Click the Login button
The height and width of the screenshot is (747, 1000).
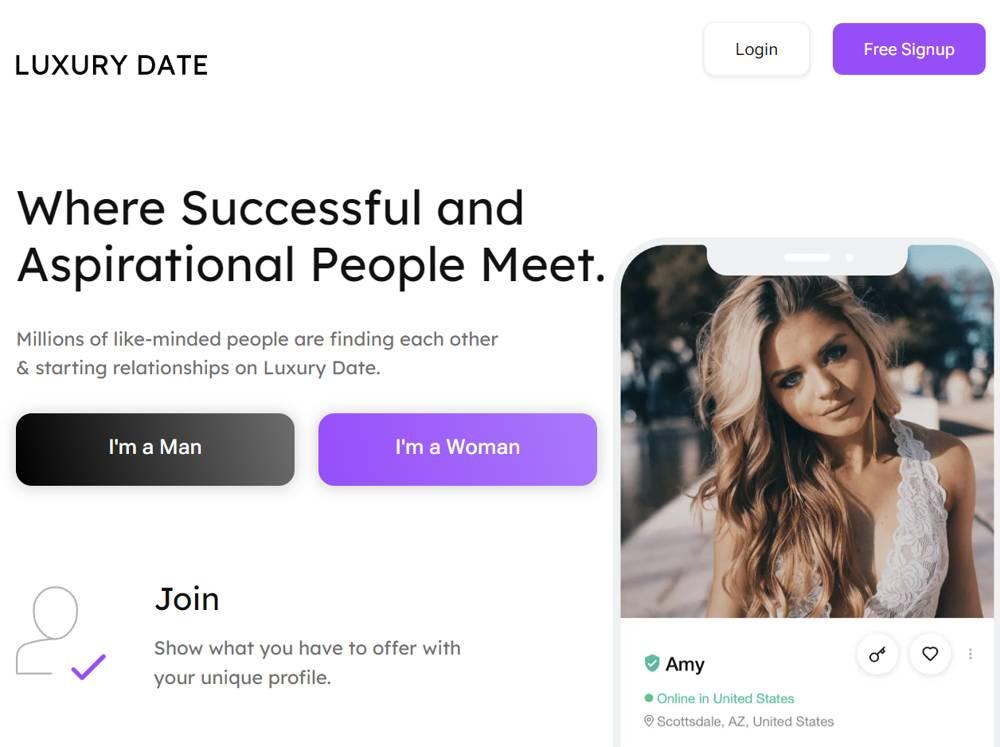[x=756, y=49]
